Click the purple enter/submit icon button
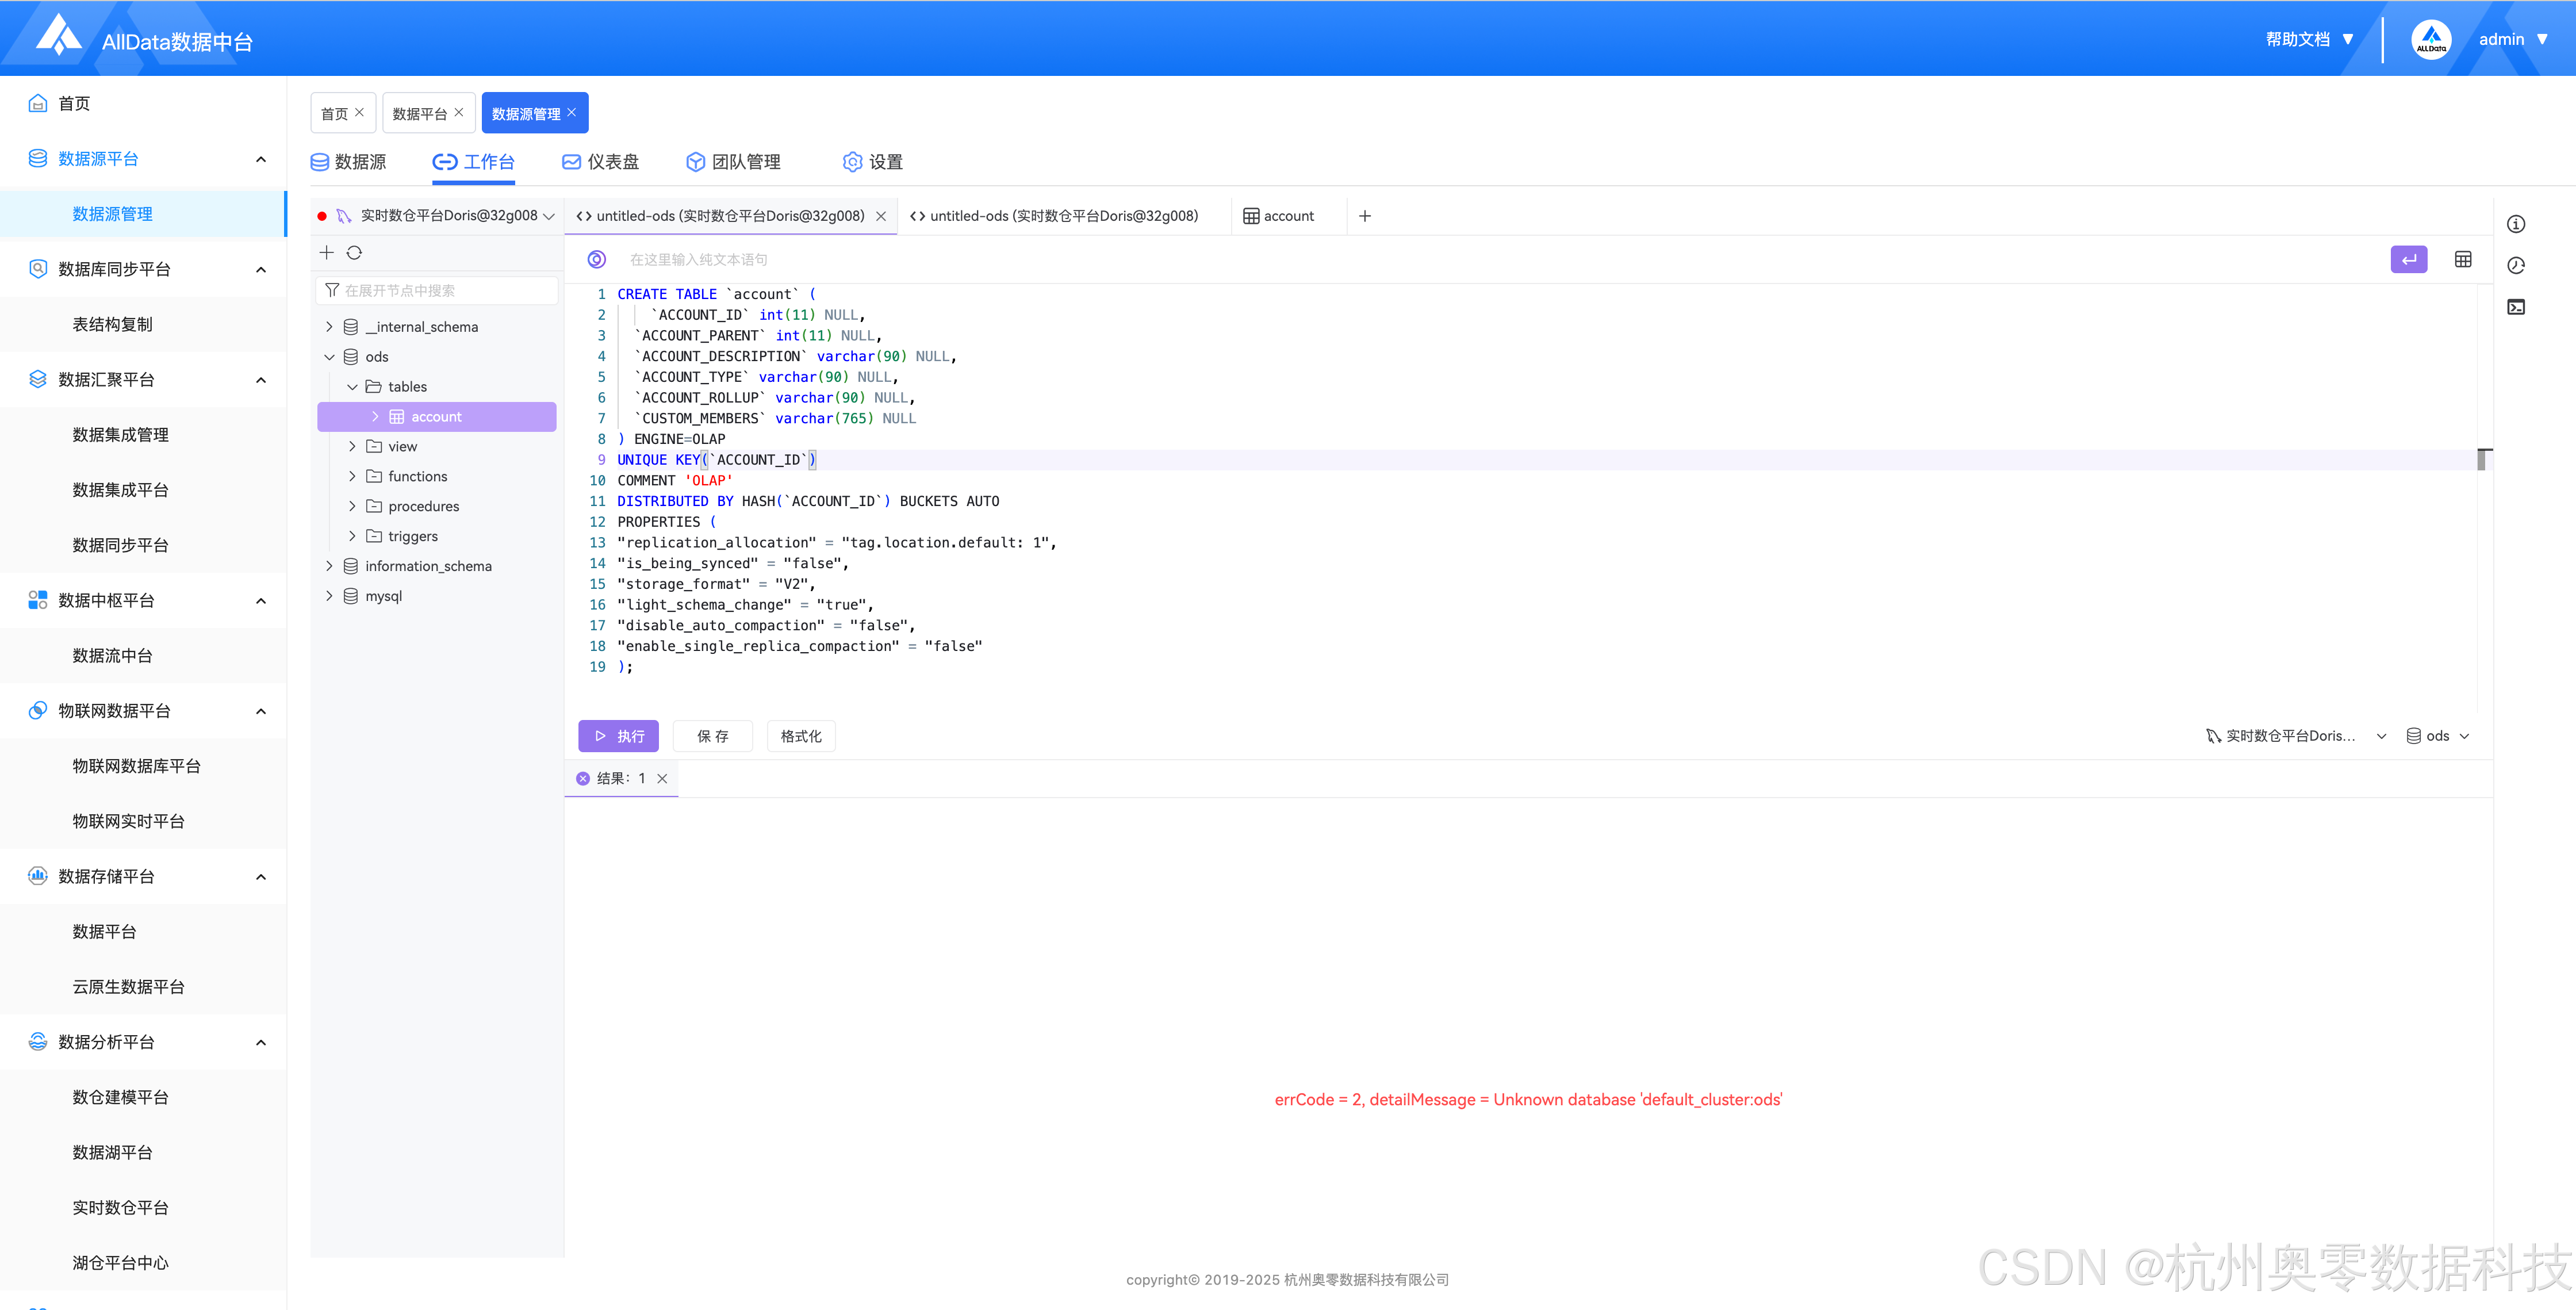Viewport: 2576px width, 1310px height. (2408, 260)
